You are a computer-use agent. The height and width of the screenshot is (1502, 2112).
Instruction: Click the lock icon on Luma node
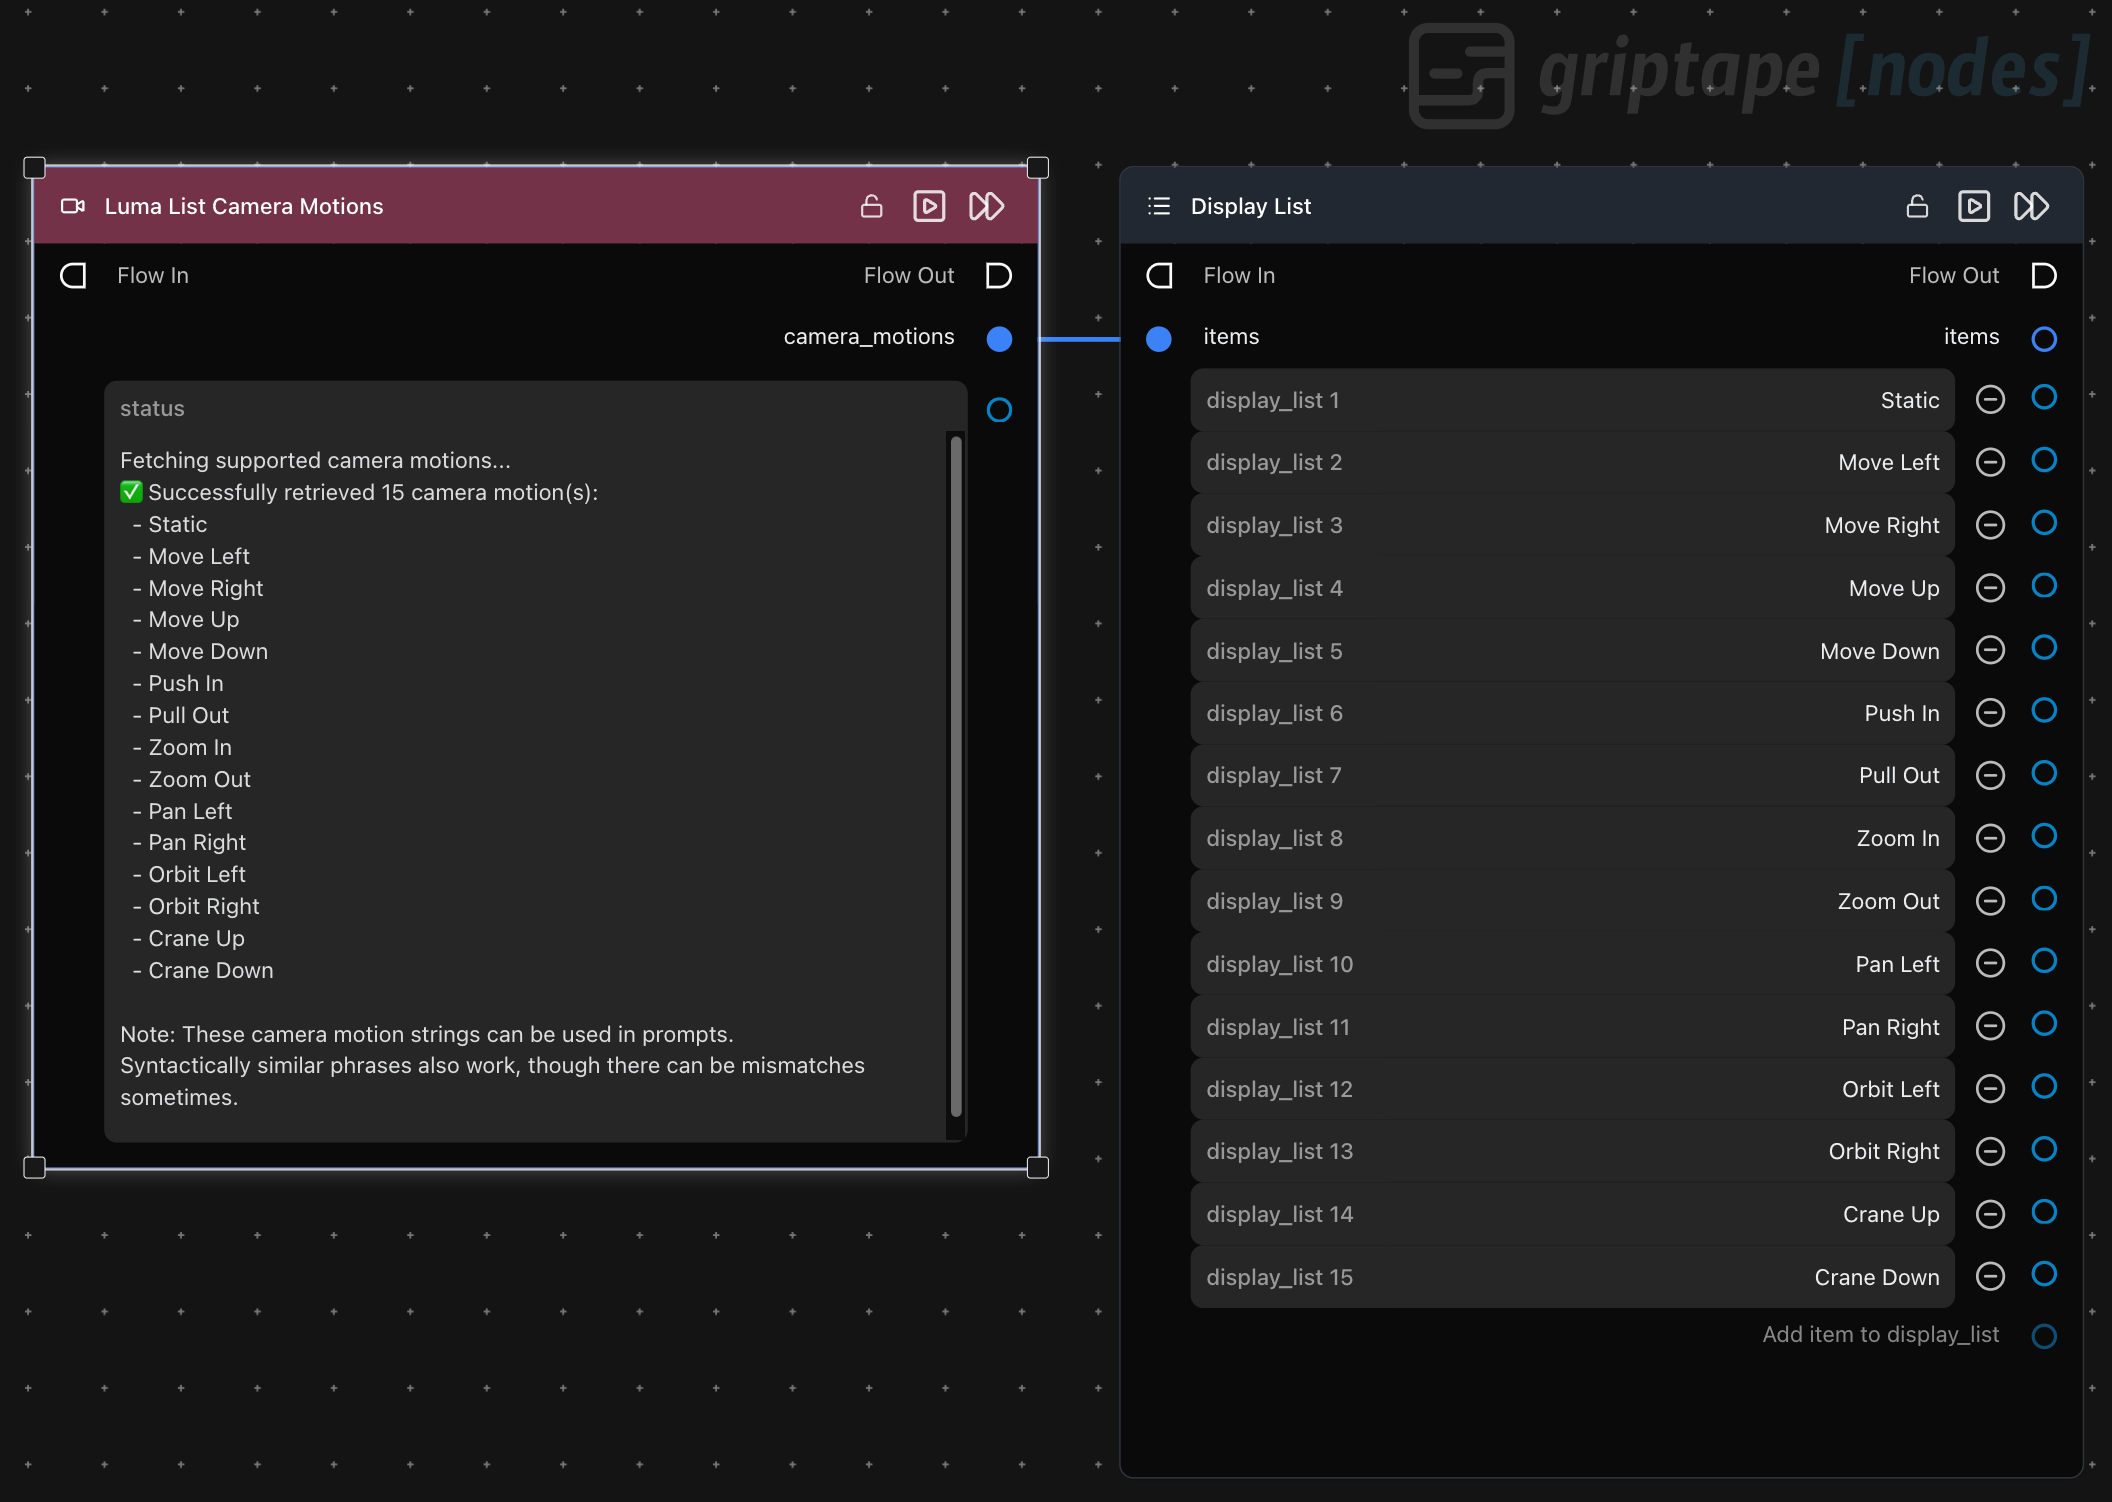coord(871,206)
